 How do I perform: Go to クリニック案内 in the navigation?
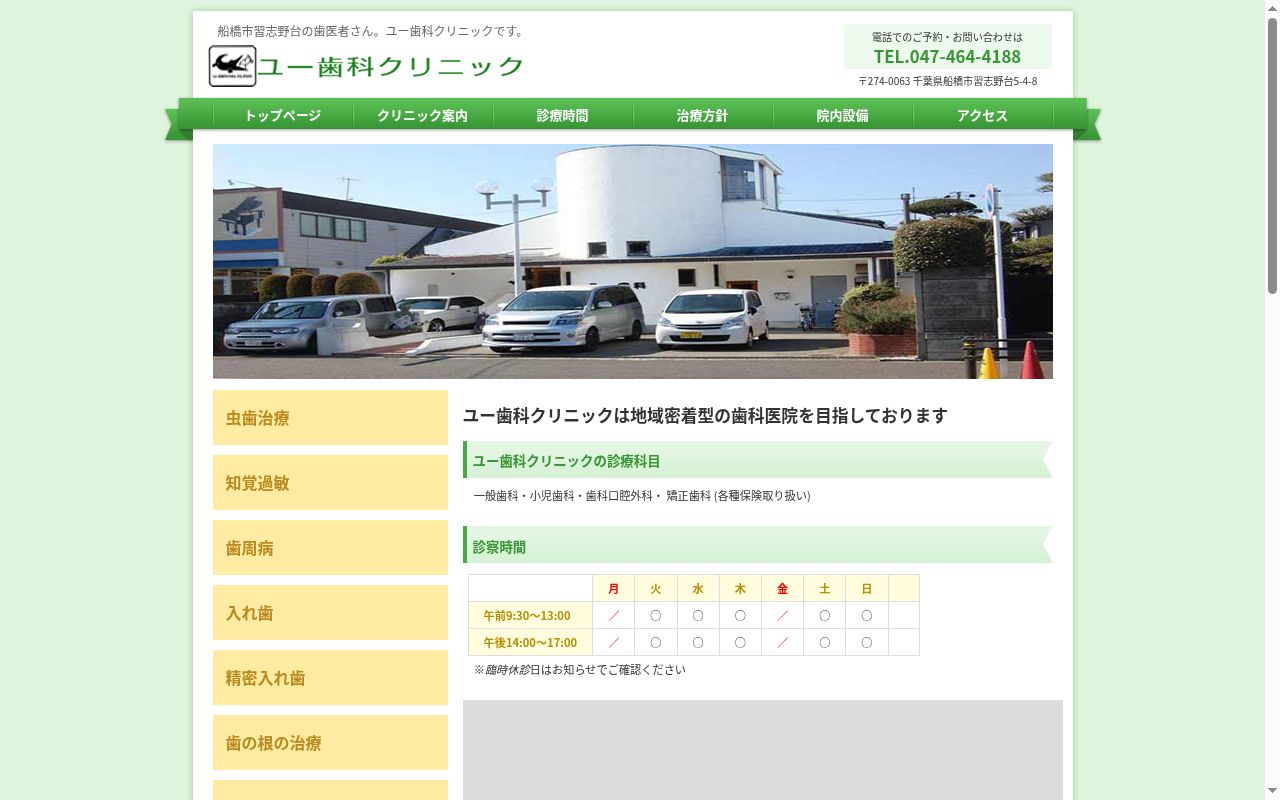[423, 116]
